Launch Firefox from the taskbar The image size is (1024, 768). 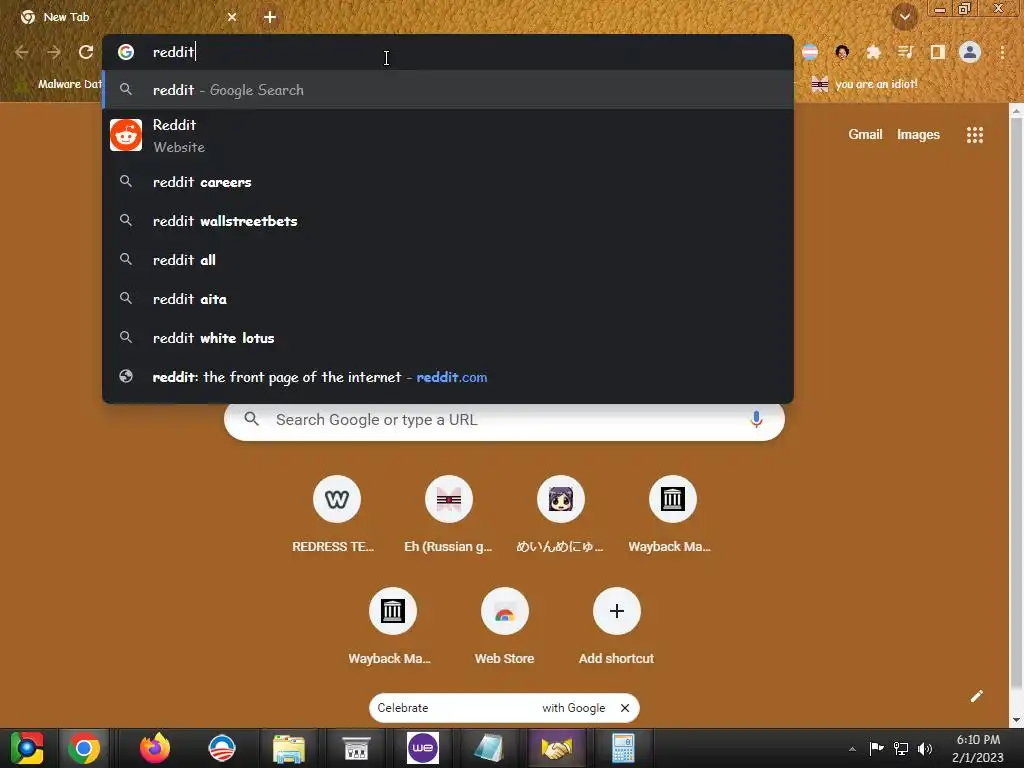155,748
